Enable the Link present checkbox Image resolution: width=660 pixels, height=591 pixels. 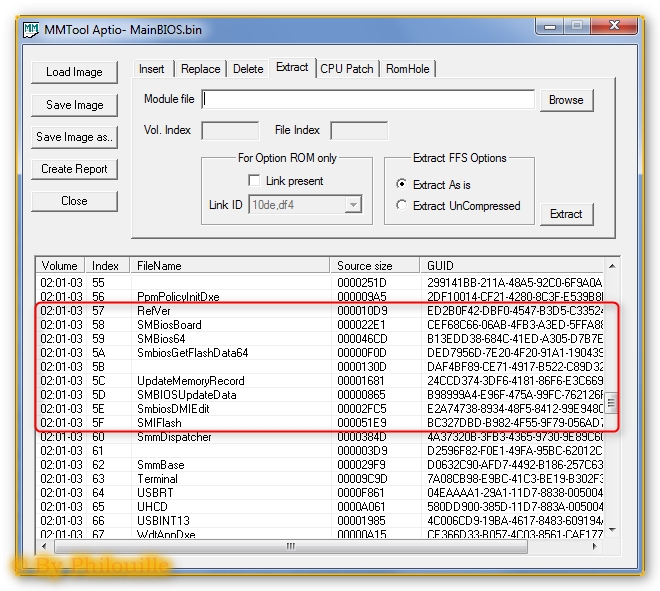(254, 181)
